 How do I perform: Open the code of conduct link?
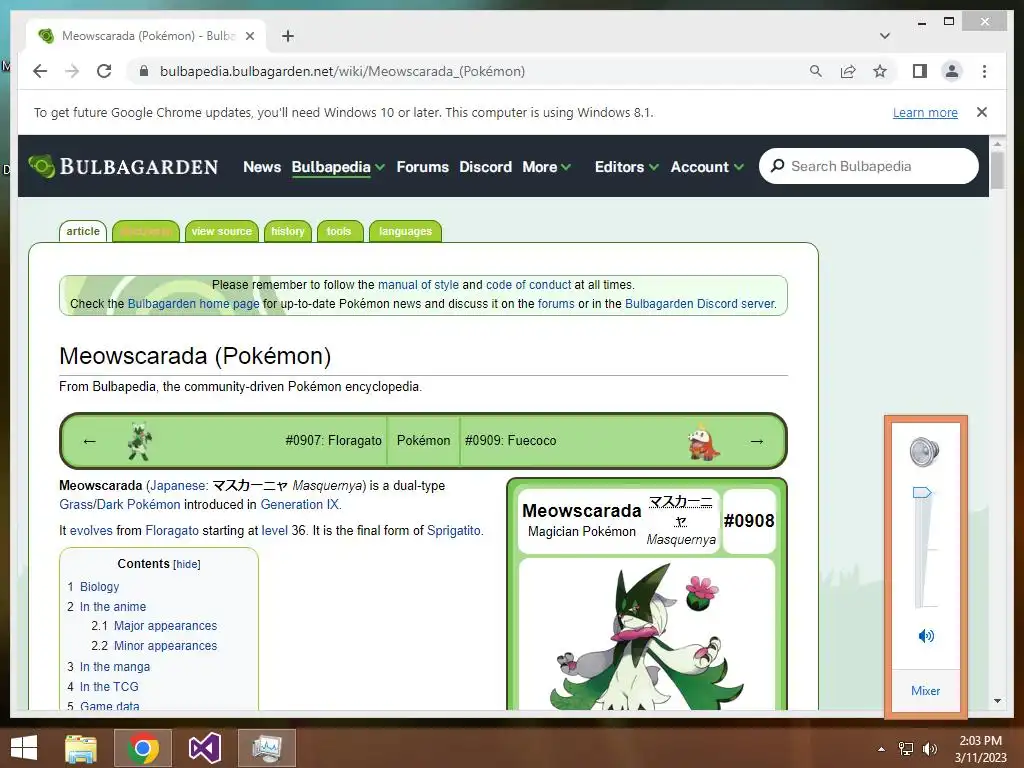528,285
